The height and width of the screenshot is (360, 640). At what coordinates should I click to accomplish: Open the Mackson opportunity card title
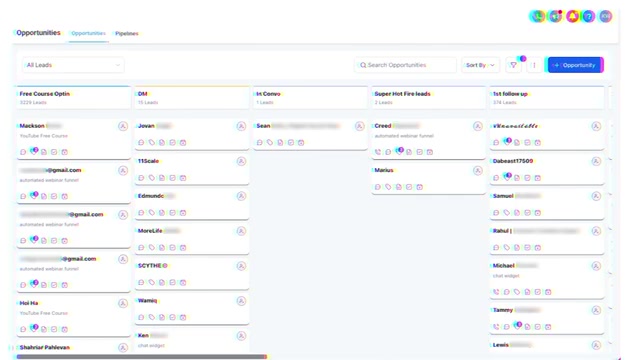(x=32, y=126)
